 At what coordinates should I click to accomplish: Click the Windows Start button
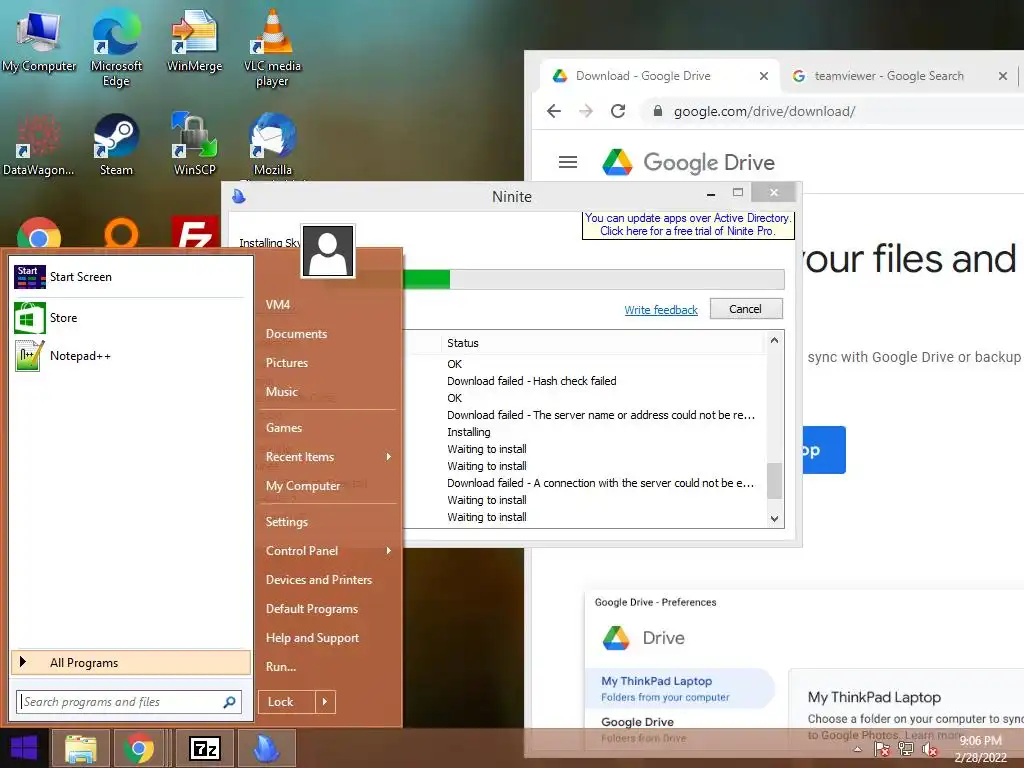24,748
